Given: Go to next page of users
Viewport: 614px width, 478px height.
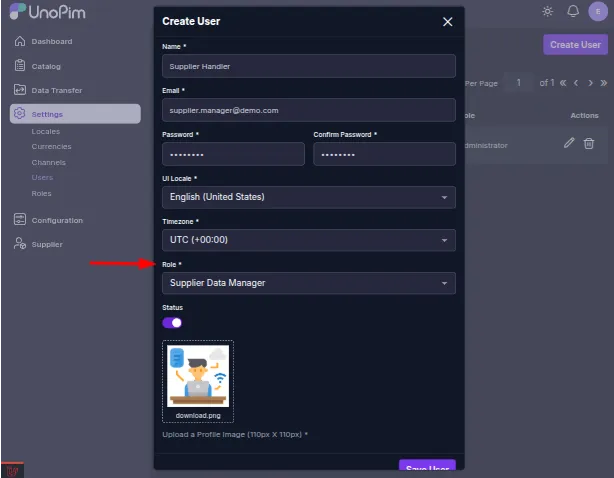Looking at the screenshot, I should [590, 83].
